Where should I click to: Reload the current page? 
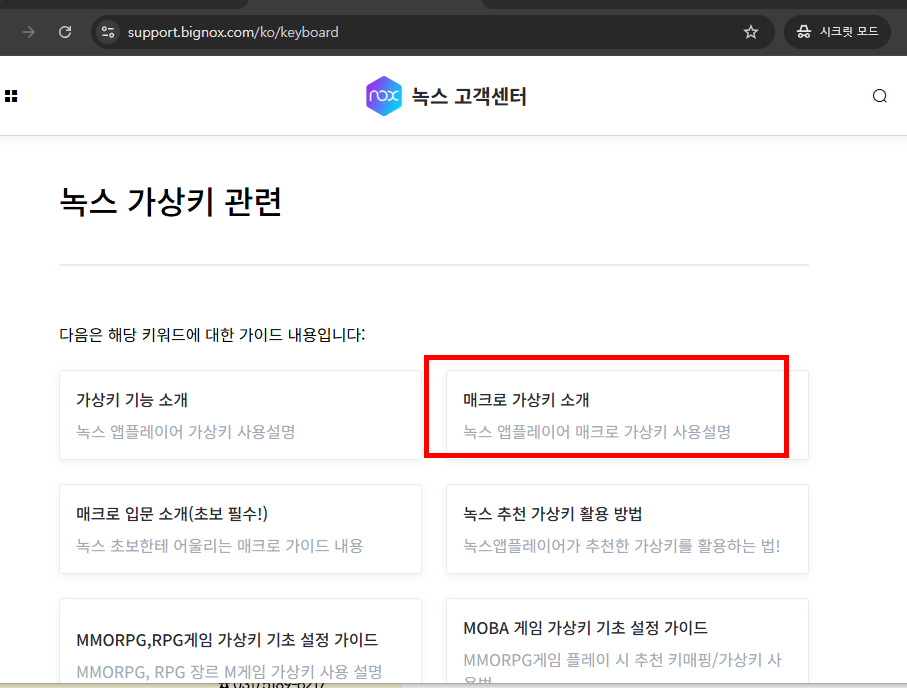pos(64,31)
